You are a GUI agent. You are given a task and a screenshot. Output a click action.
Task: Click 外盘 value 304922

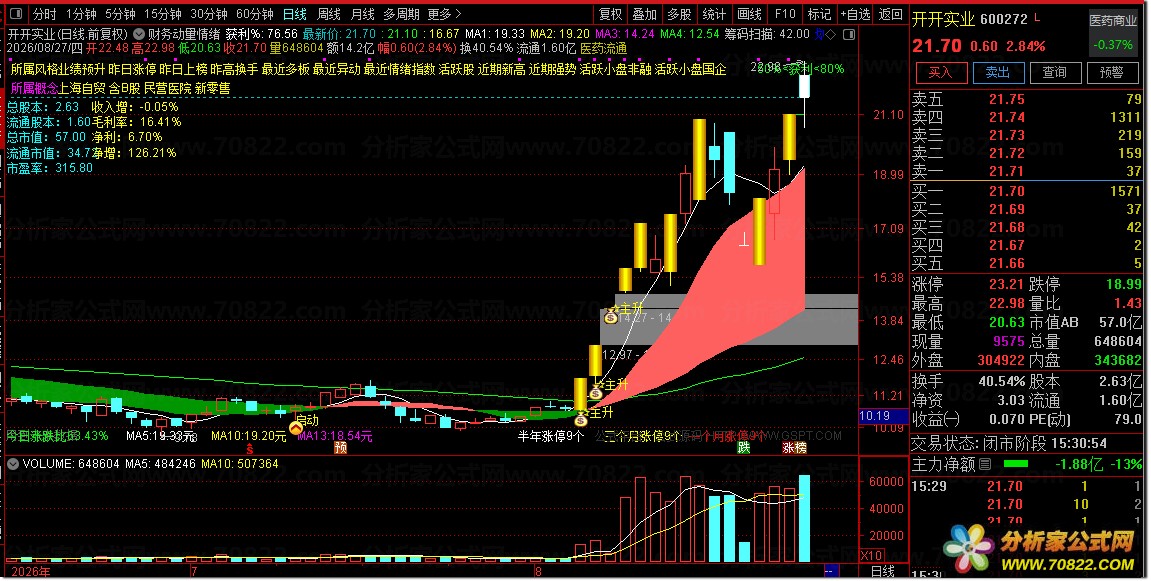point(1001,361)
